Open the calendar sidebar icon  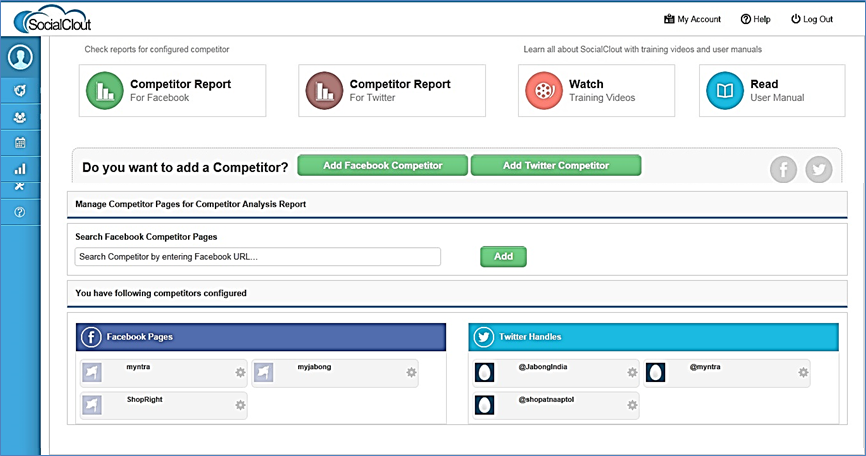pyautogui.click(x=20, y=143)
